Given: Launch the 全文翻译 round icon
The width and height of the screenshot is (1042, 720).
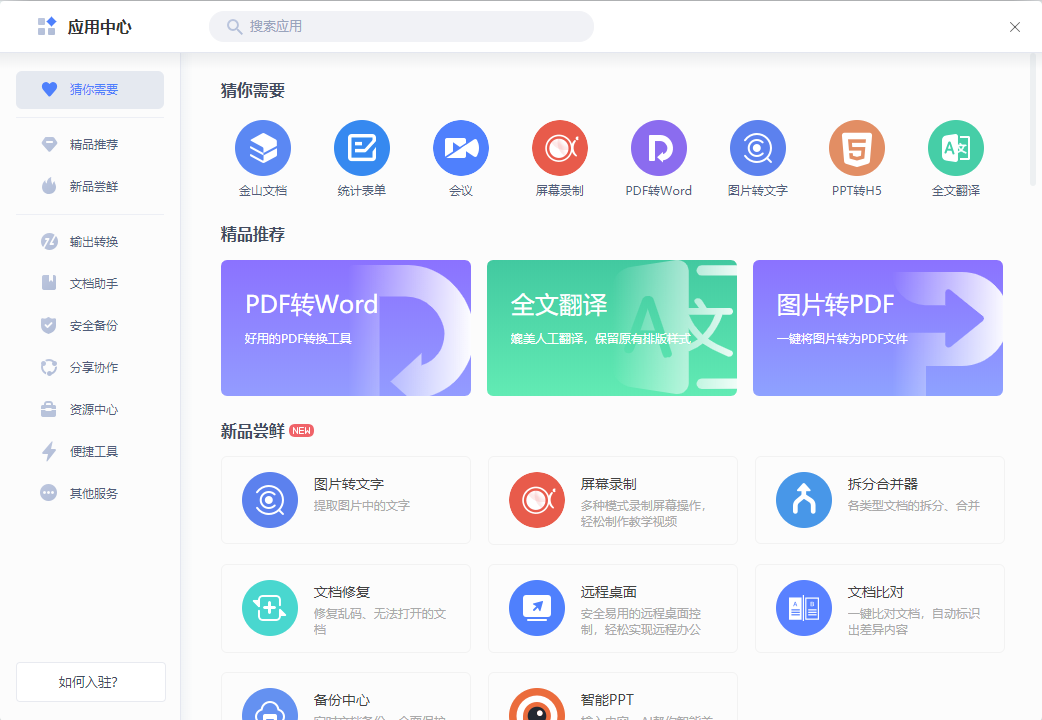Looking at the screenshot, I should click(956, 148).
